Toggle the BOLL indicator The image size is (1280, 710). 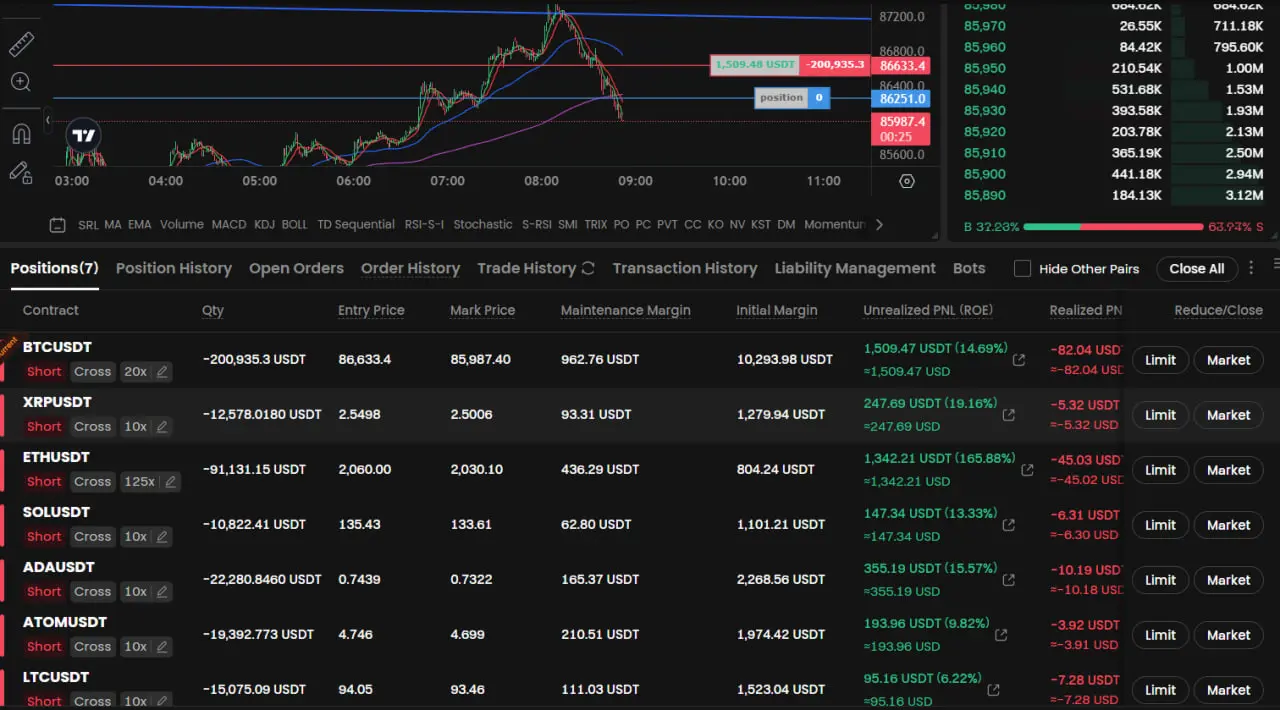294,225
